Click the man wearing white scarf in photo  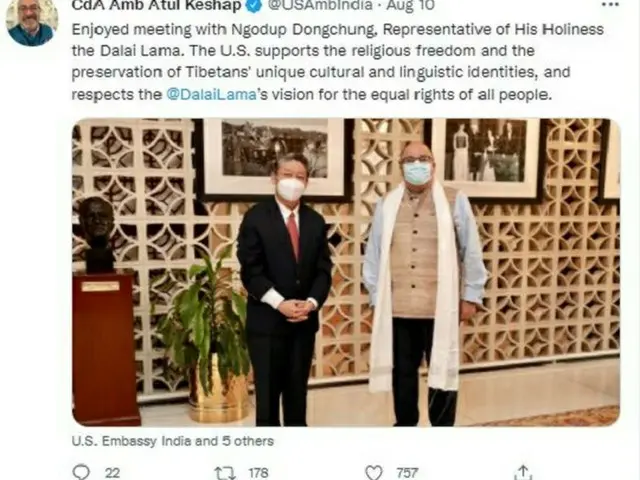tap(424, 284)
